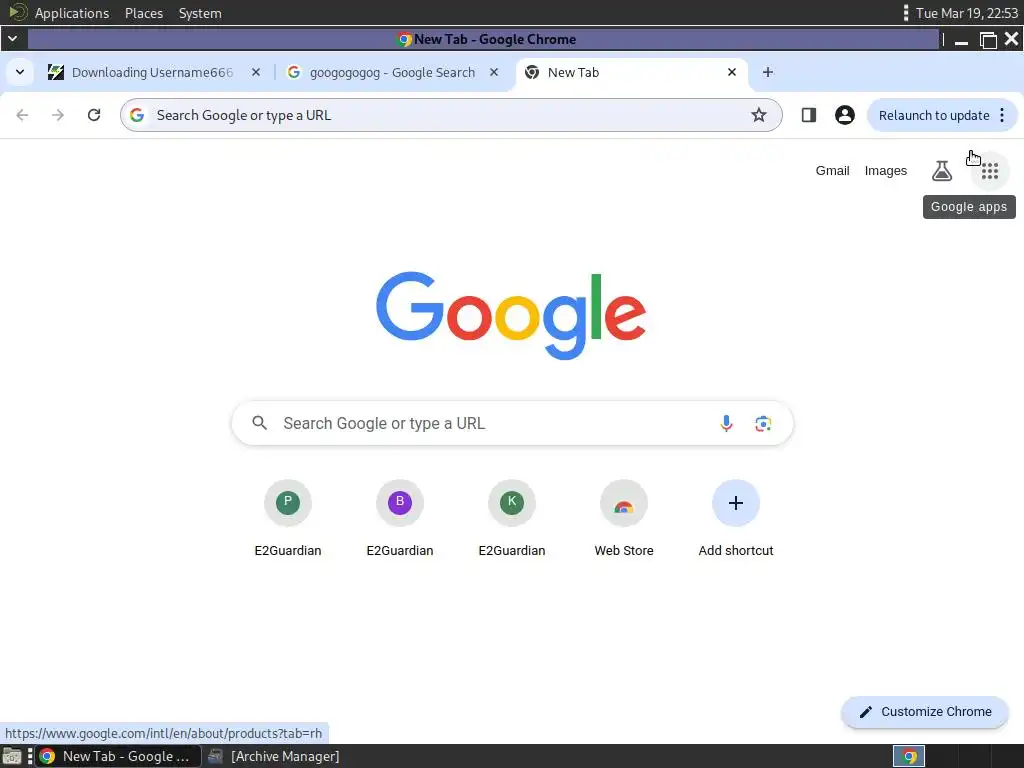Open Search Labs flask icon
Screen dimensions: 1024x768
click(x=941, y=171)
